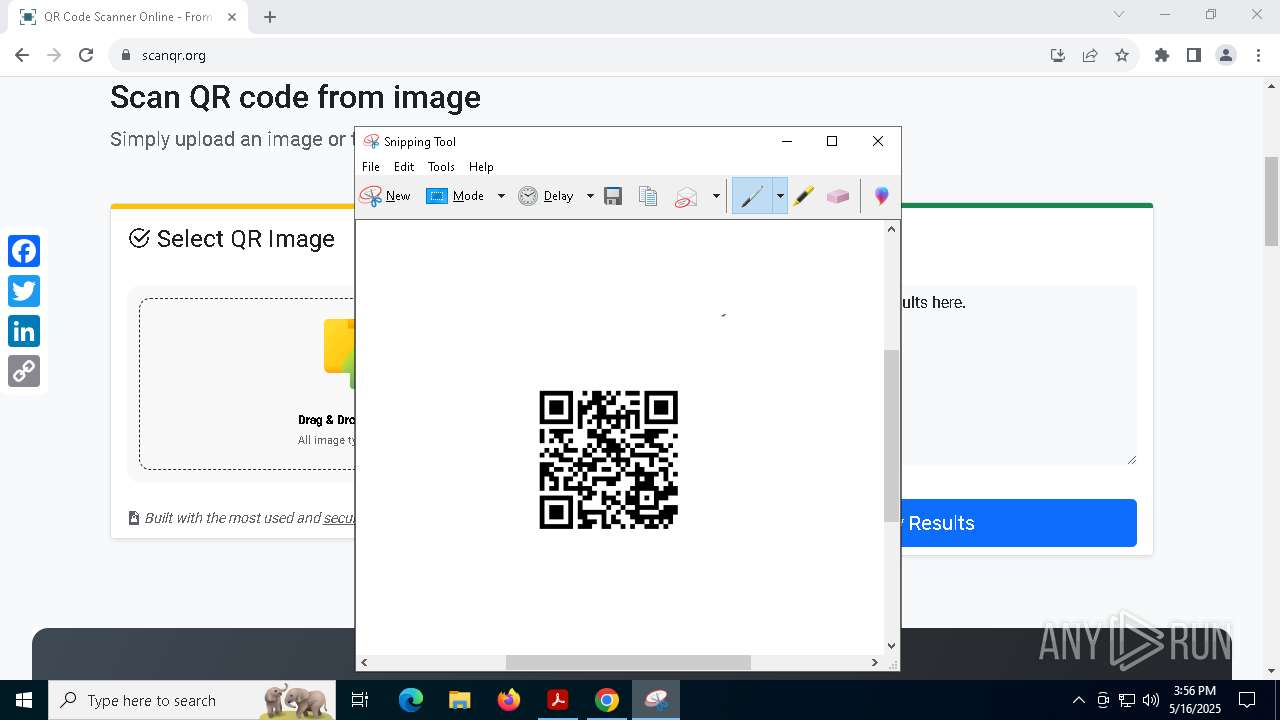
Task: Copy link using sidebar chain icon
Action: [24, 371]
